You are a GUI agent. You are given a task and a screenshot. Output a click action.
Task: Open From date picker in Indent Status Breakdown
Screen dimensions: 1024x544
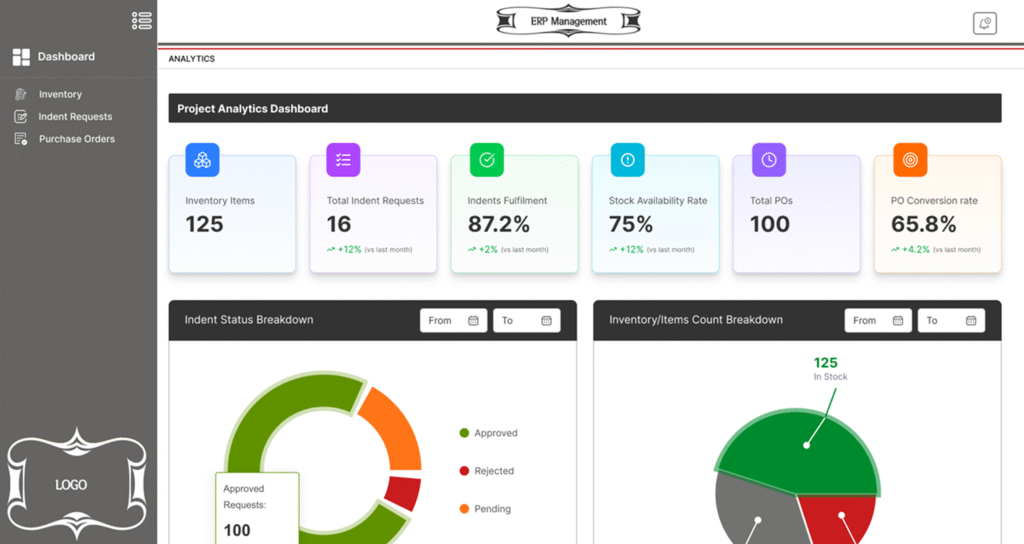453,321
